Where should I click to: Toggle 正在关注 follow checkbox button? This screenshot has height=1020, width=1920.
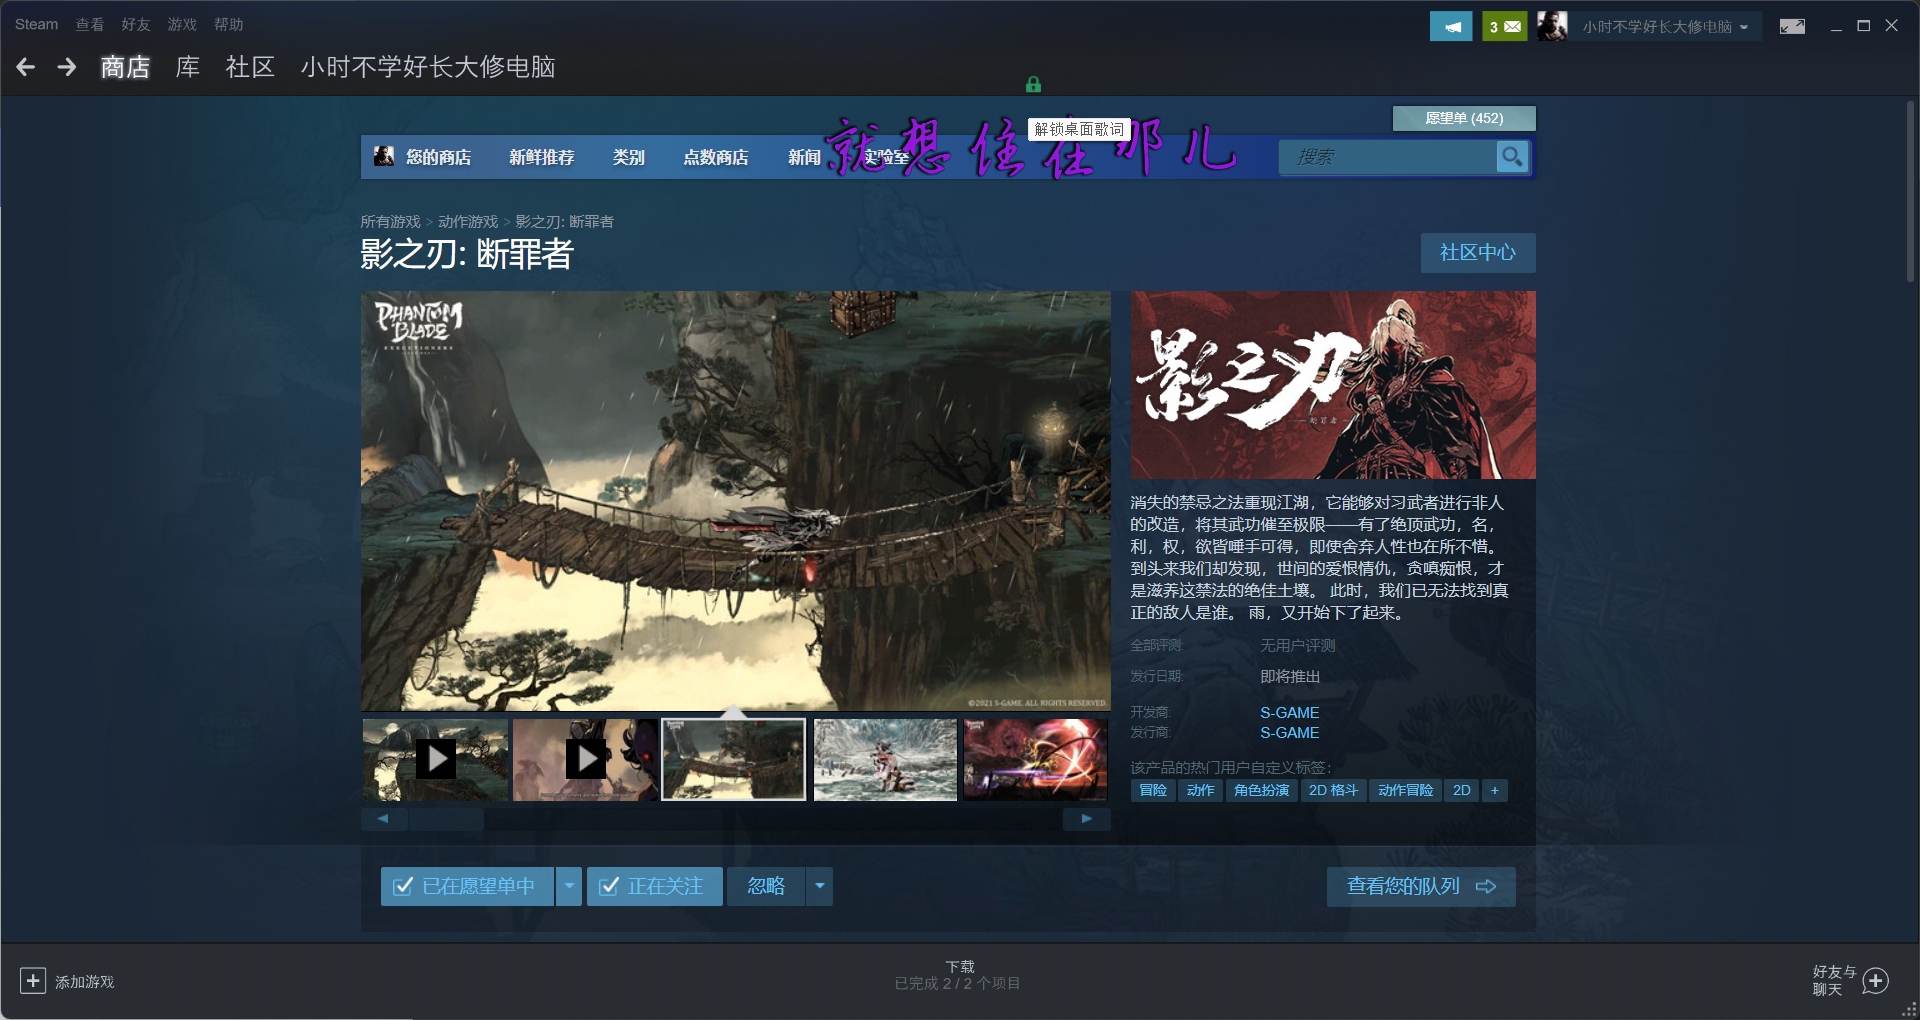655,886
